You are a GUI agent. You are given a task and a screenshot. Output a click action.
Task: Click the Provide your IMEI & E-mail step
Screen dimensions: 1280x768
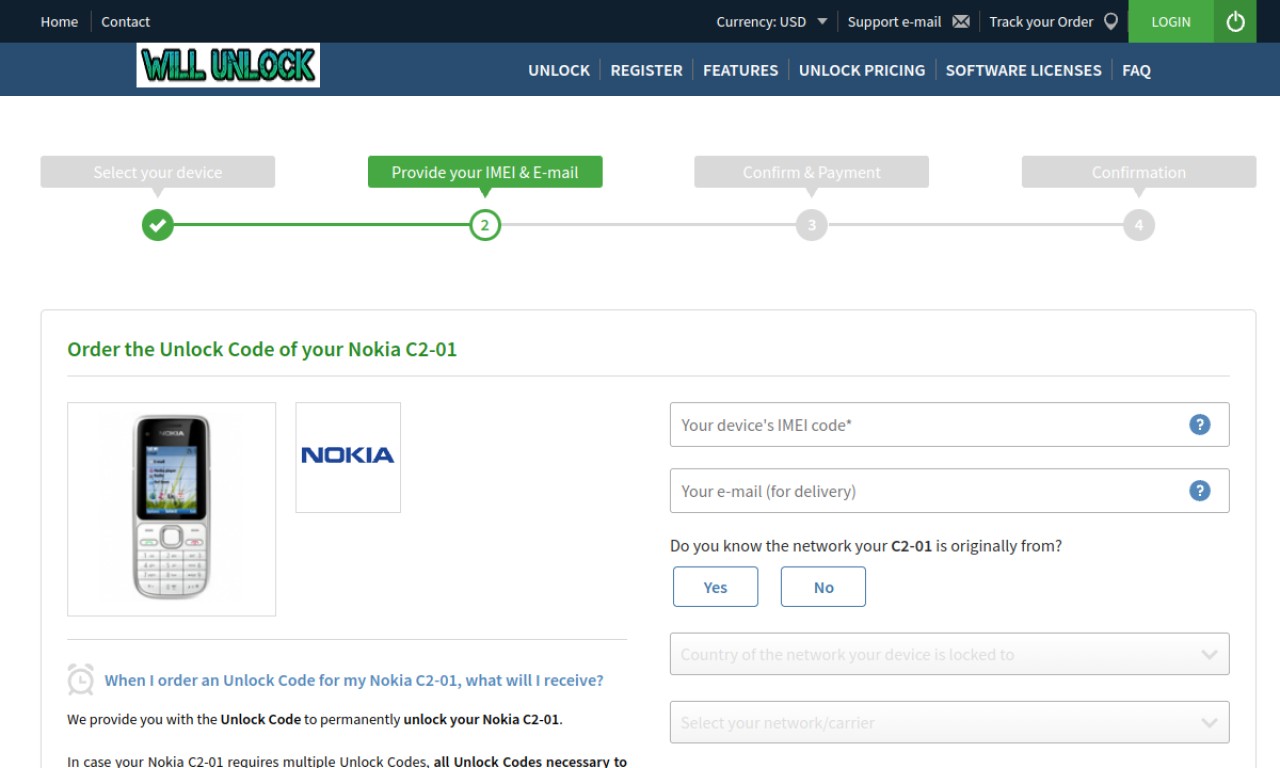pos(485,172)
